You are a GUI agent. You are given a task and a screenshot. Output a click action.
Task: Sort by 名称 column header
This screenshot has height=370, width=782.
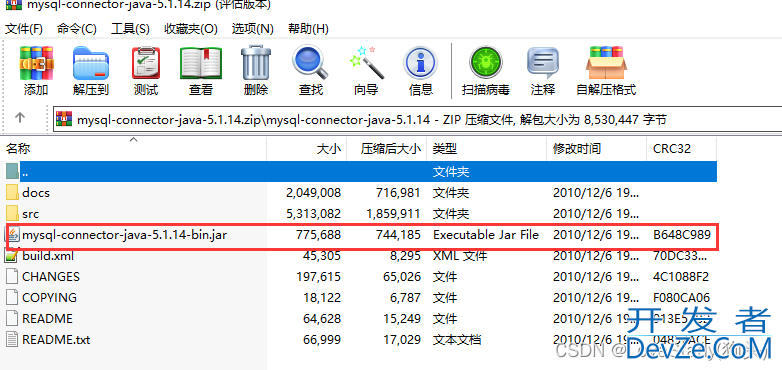click(x=134, y=149)
